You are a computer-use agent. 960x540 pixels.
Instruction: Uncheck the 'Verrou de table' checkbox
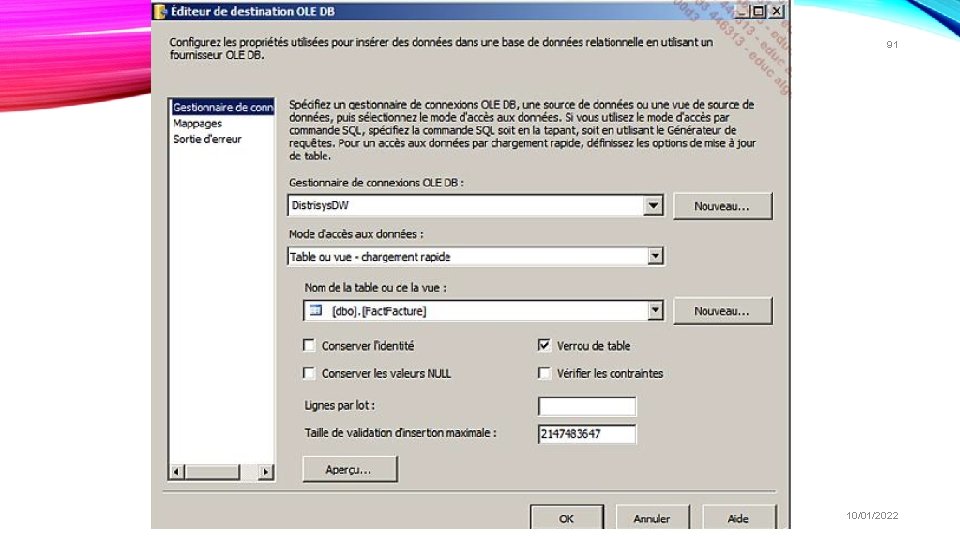tap(544, 345)
